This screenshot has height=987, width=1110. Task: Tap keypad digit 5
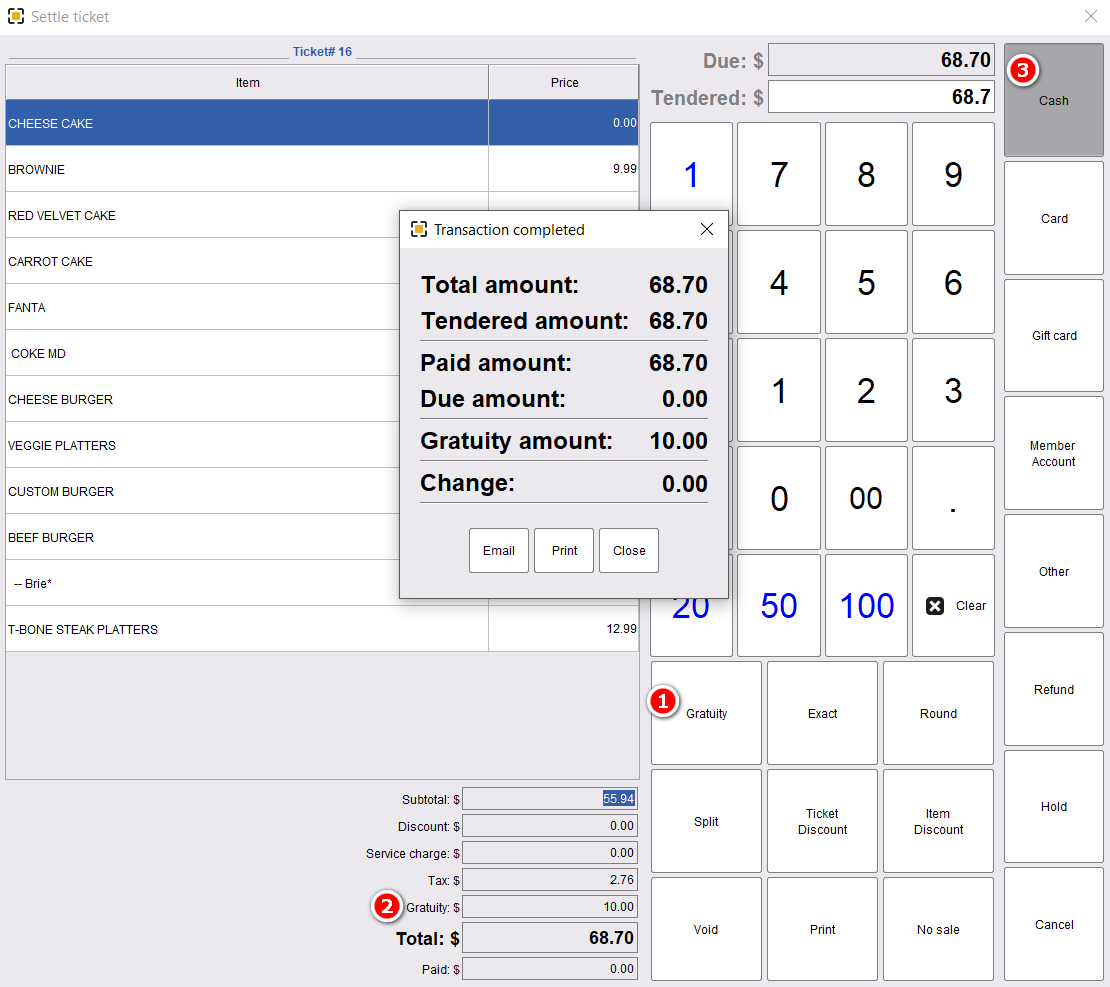[x=866, y=282]
